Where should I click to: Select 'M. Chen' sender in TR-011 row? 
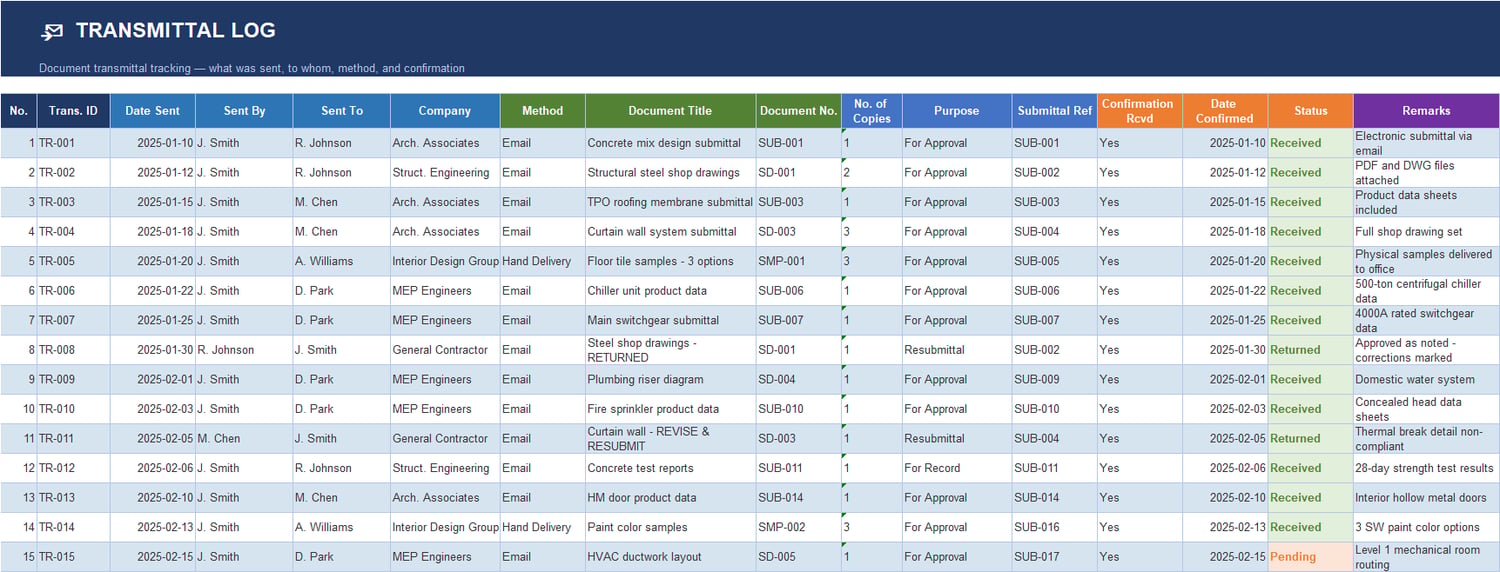tap(244, 439)
